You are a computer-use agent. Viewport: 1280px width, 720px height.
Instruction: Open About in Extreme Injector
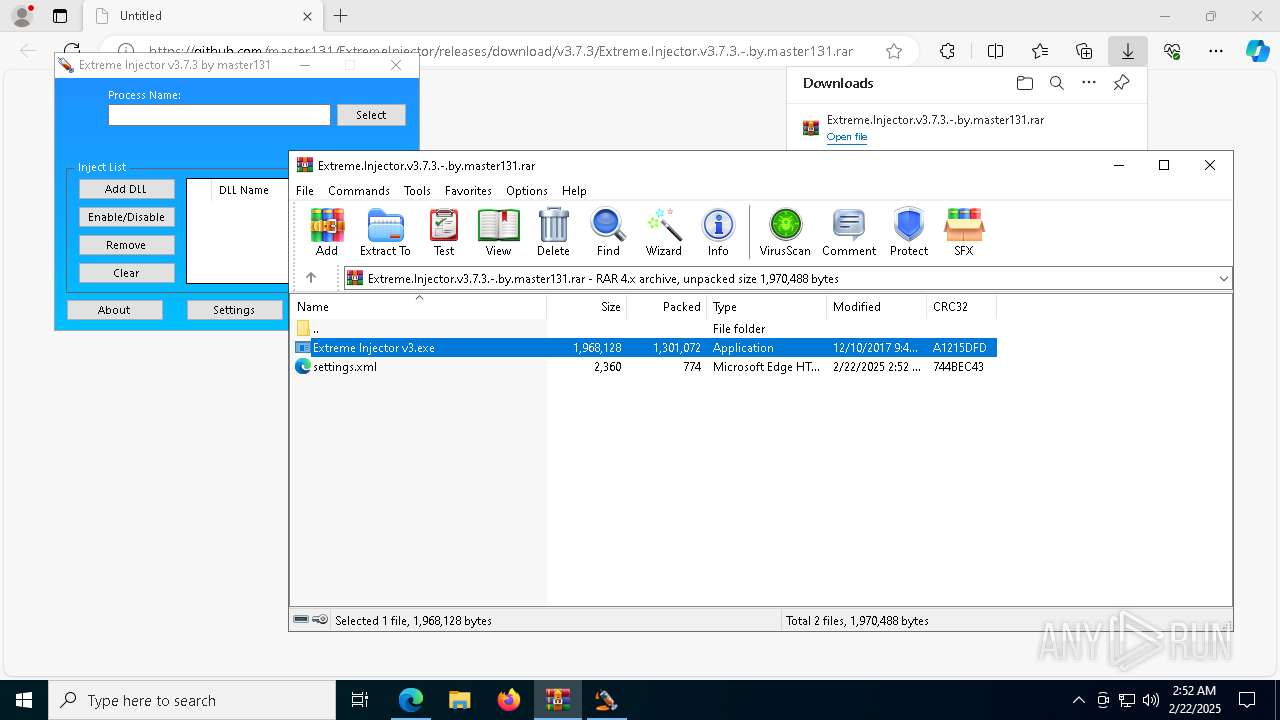pyautogui.click(x=114, y=310)
